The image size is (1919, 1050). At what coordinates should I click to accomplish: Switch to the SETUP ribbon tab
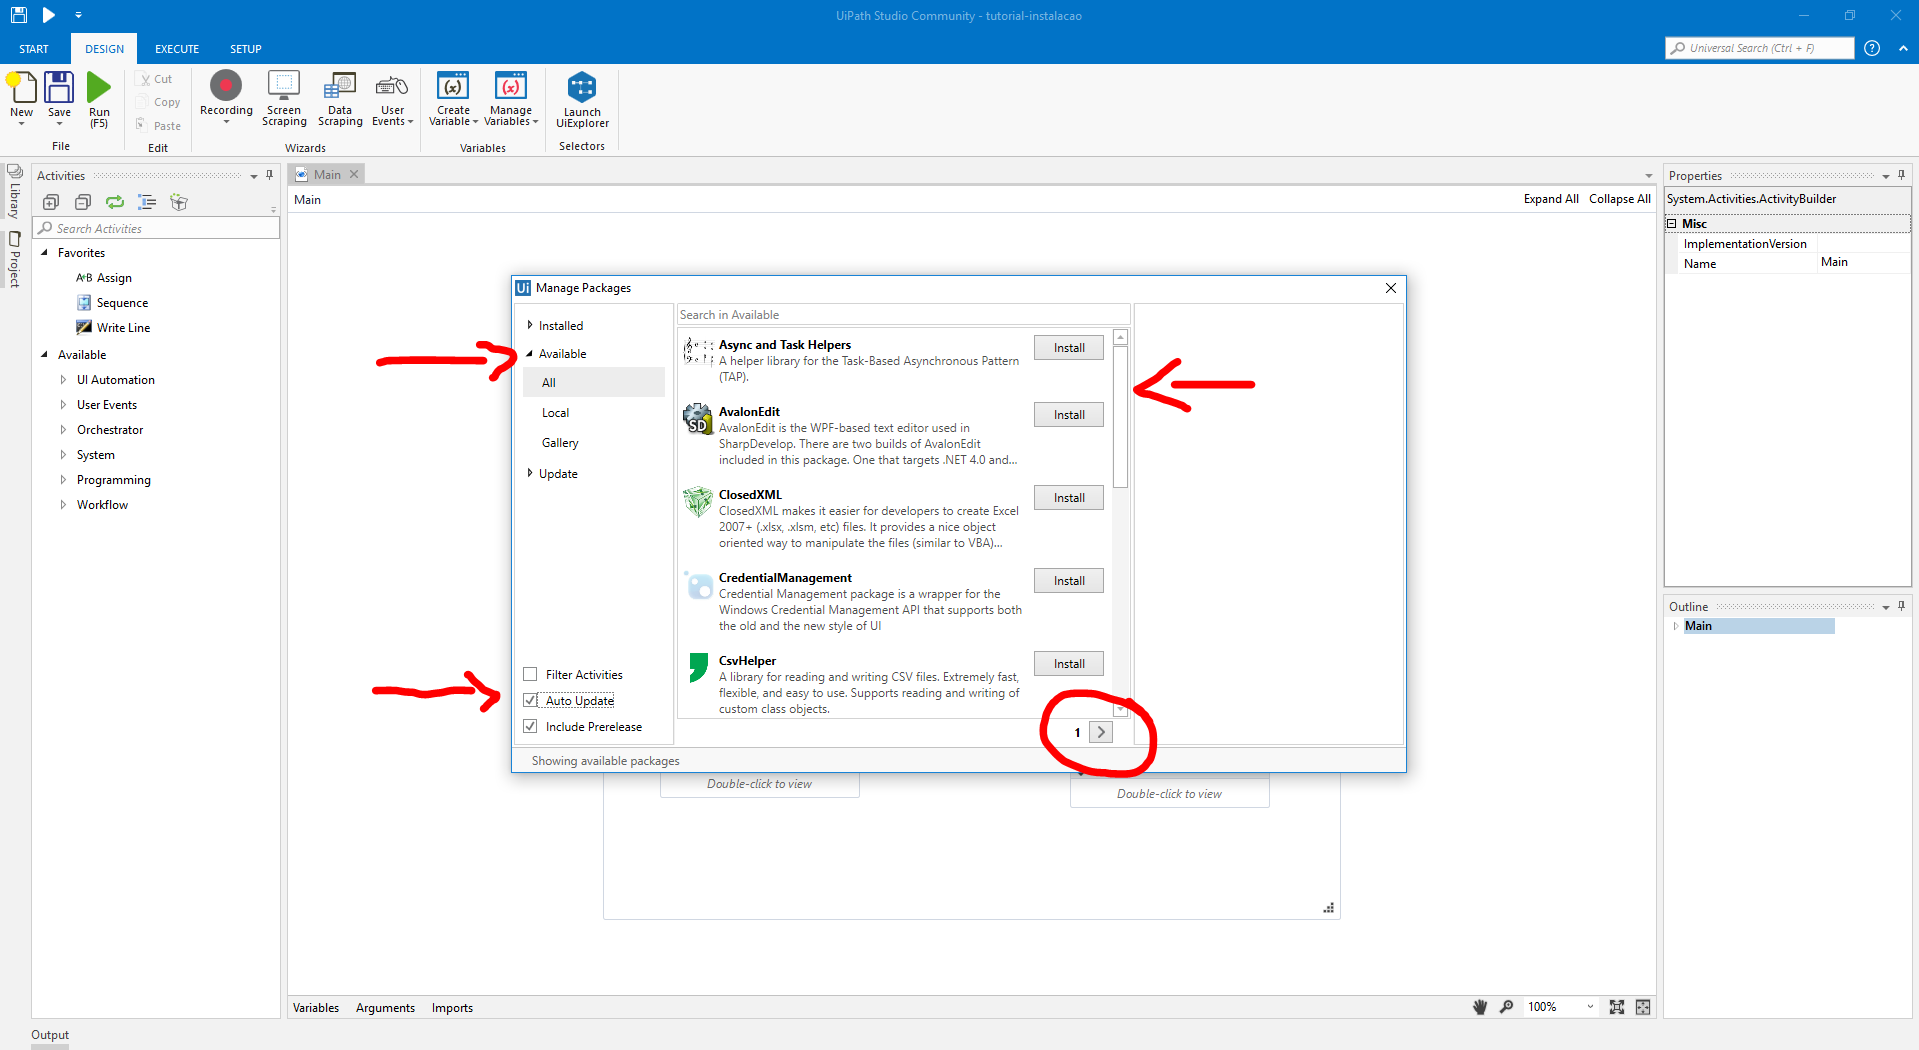(x=245, y=49)
